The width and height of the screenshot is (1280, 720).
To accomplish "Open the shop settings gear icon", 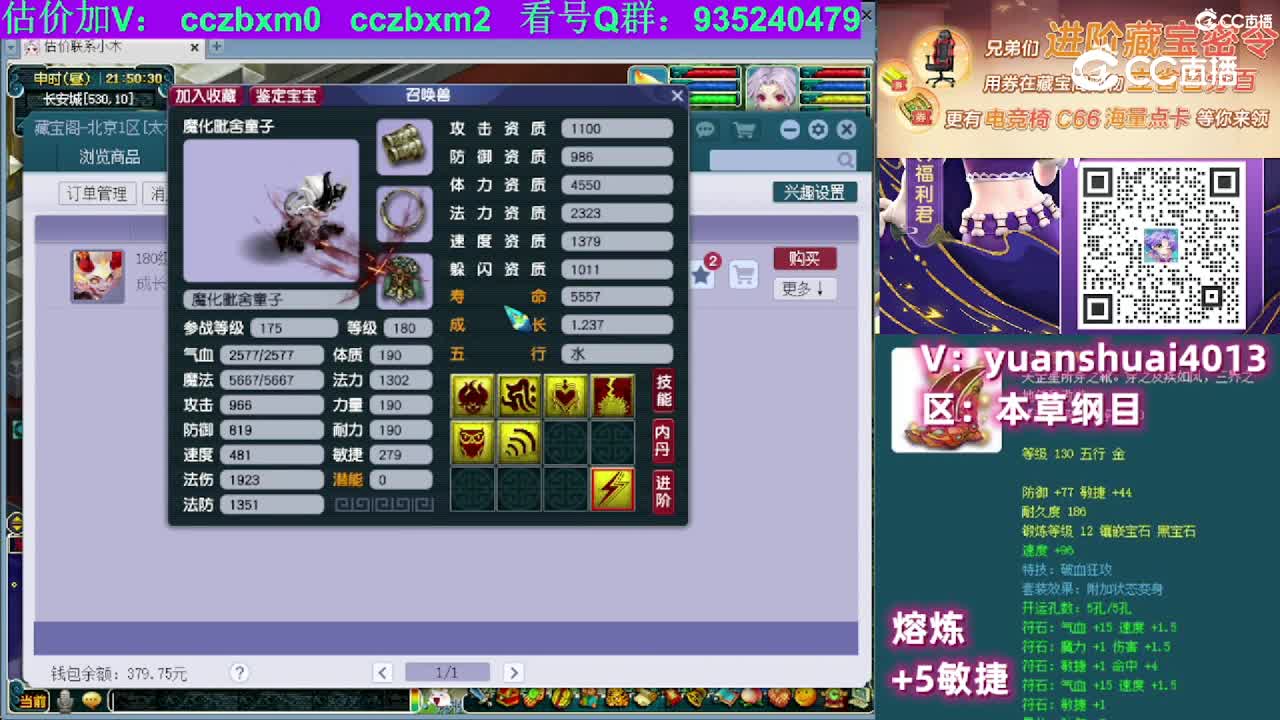I will point(818,130).
